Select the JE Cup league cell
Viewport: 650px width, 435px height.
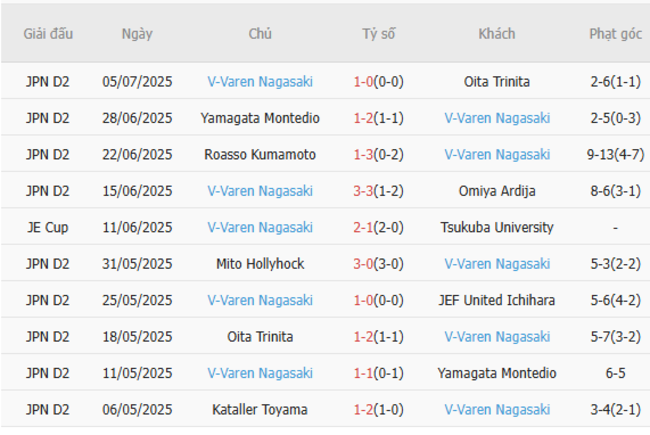pos(48,228)
